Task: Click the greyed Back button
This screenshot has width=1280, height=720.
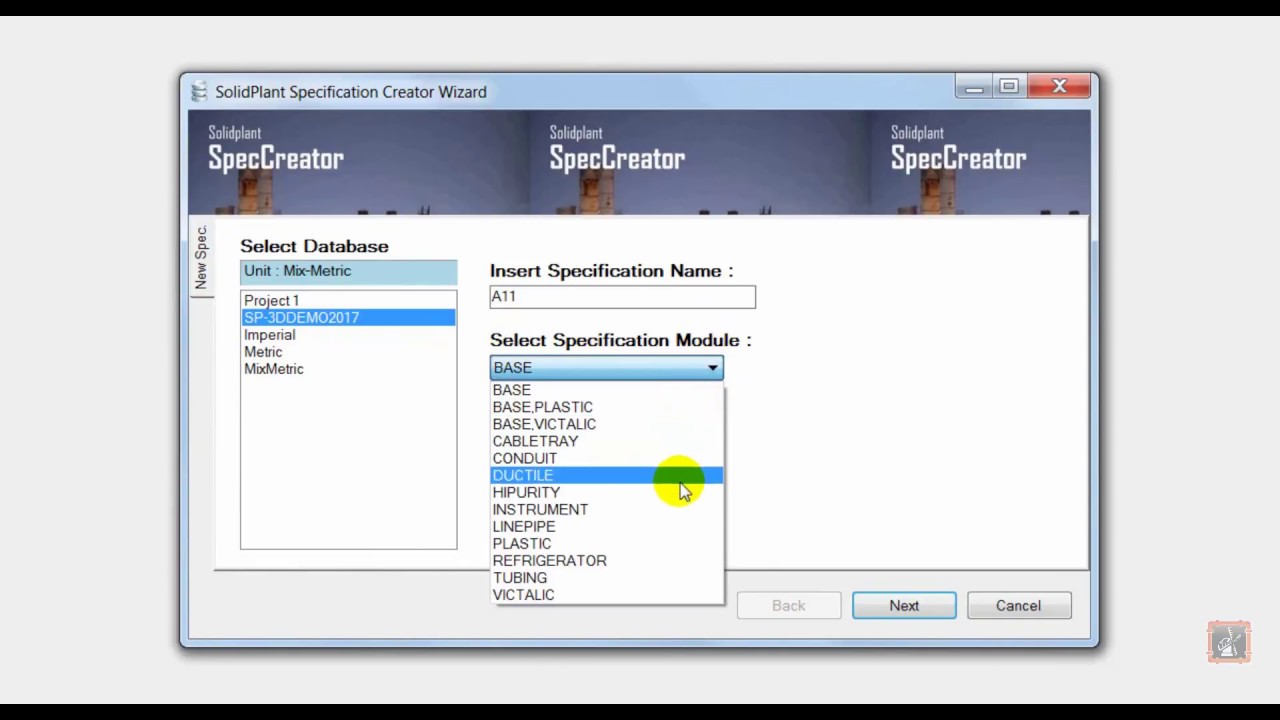Action: (788, 605)
